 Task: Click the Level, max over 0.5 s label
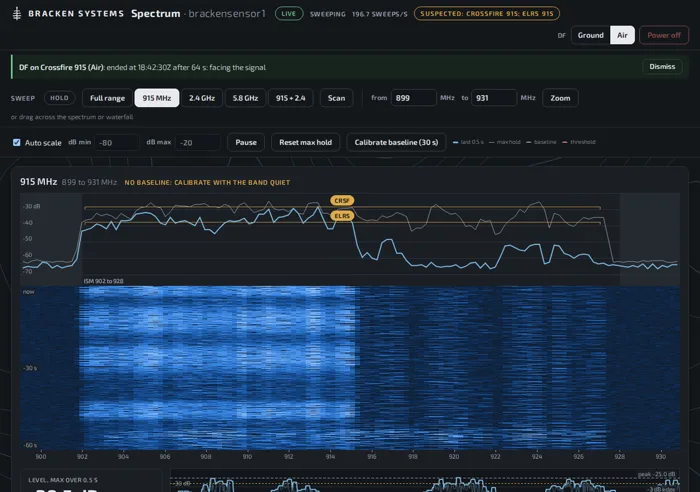[x=63, y=480]
